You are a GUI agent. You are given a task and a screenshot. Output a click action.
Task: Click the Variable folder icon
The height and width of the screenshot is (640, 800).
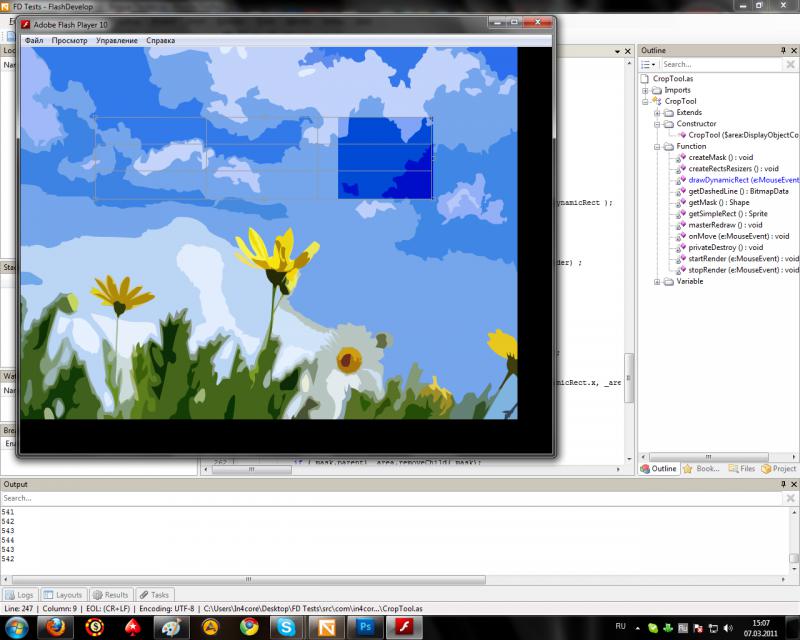point(668,282)
